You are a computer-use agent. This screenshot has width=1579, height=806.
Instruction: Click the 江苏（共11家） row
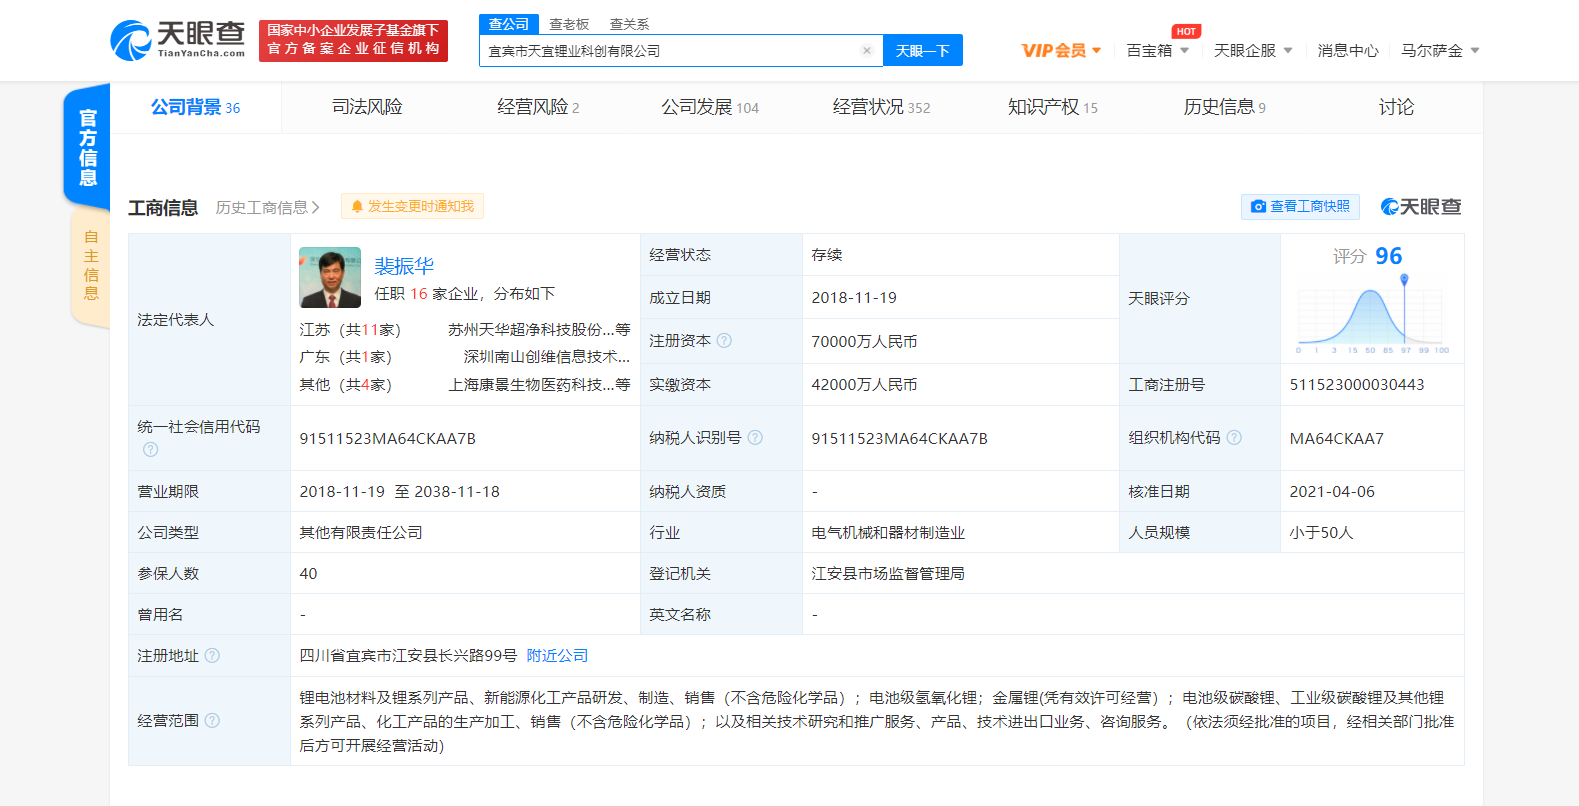point(464,329)
